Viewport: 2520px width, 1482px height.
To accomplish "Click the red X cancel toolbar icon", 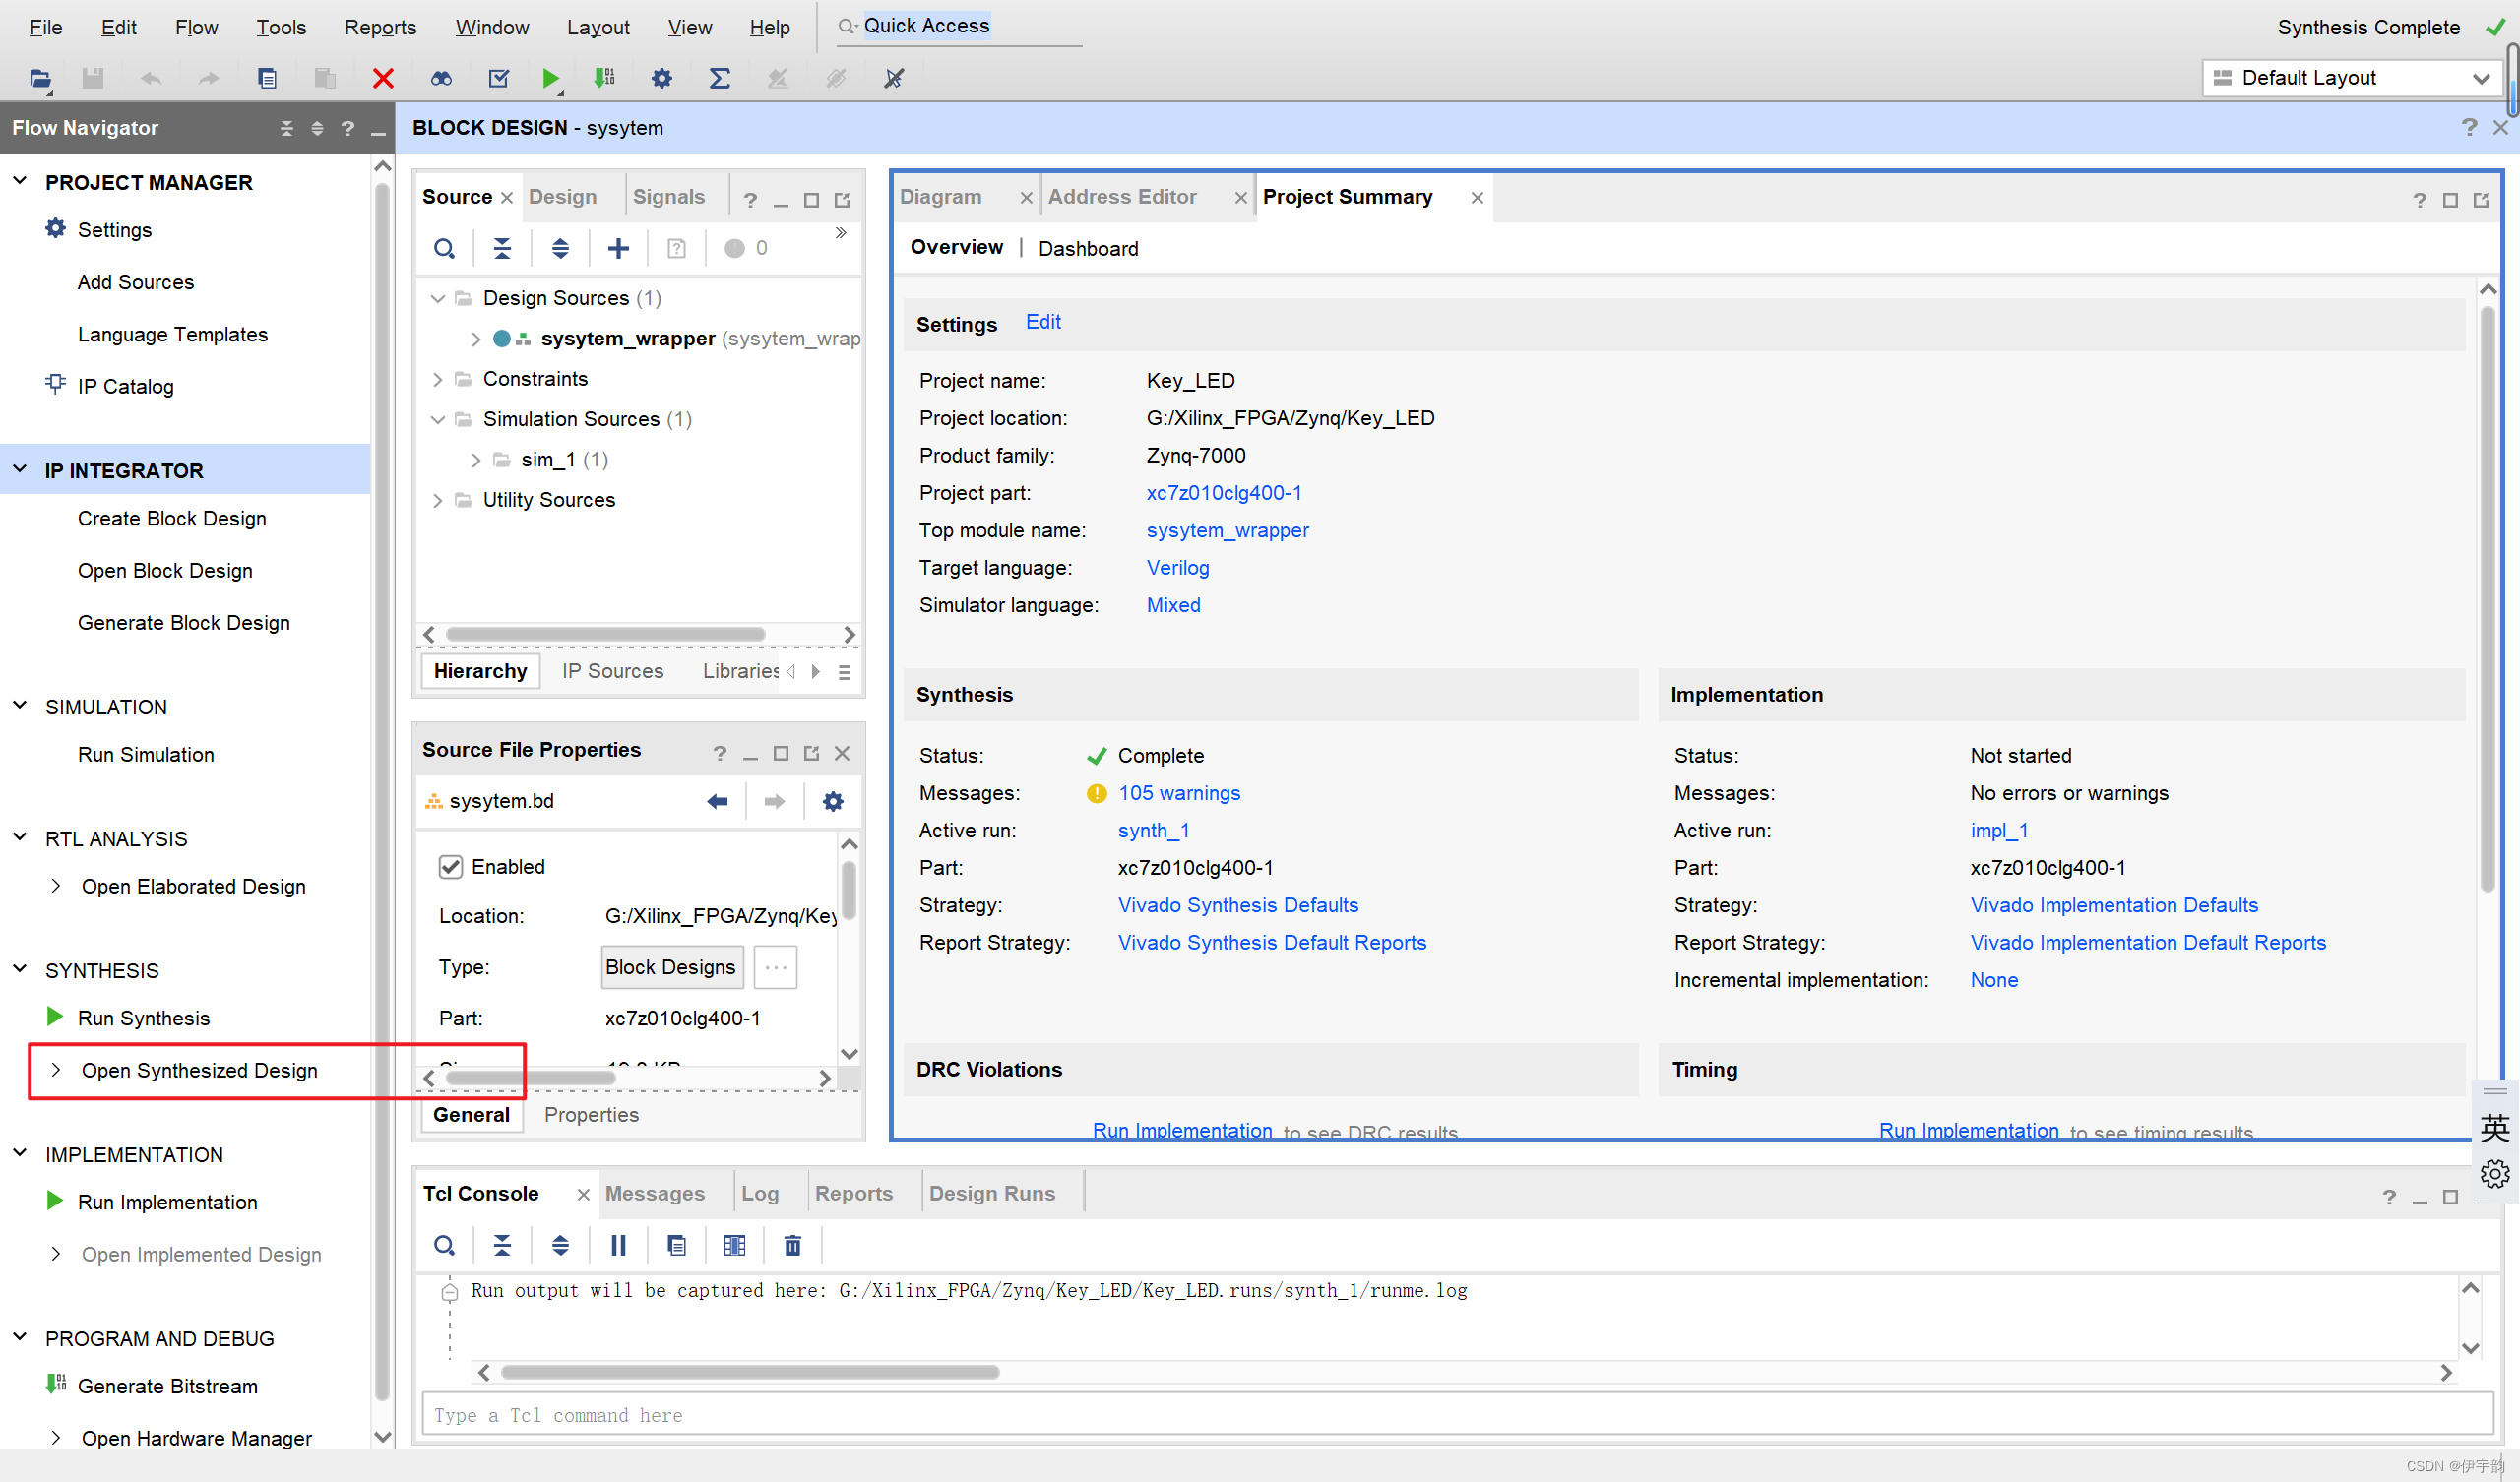I will [383, 78].
